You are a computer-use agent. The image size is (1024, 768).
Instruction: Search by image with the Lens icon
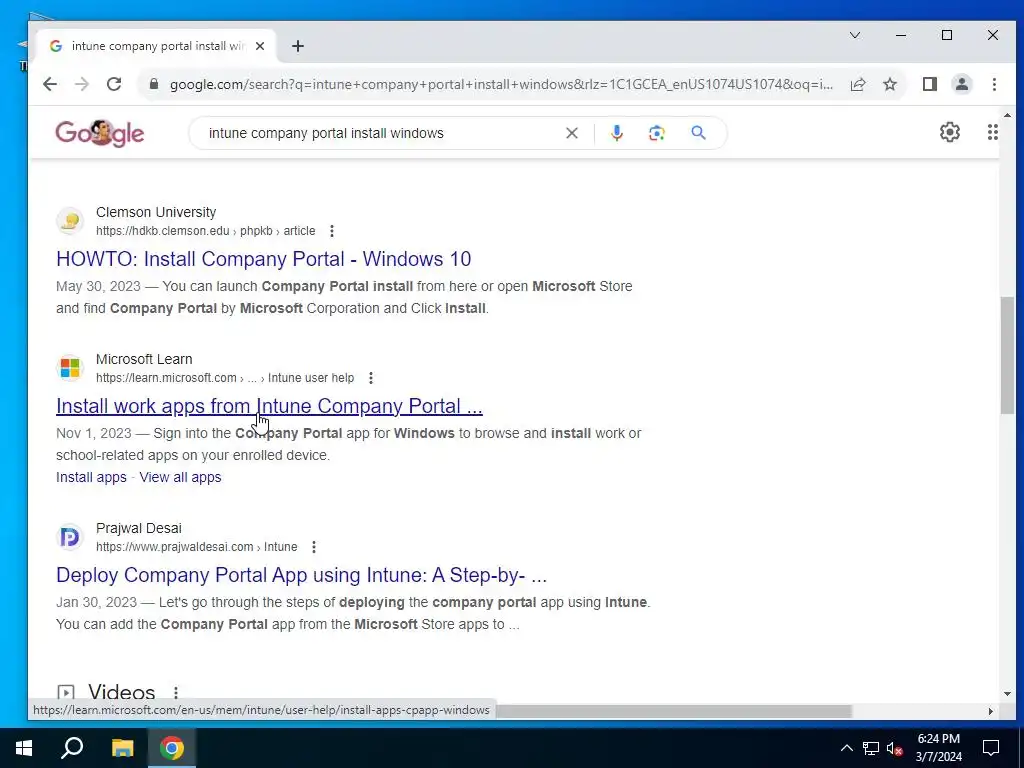pyautogui.click(x=657, y=133)
